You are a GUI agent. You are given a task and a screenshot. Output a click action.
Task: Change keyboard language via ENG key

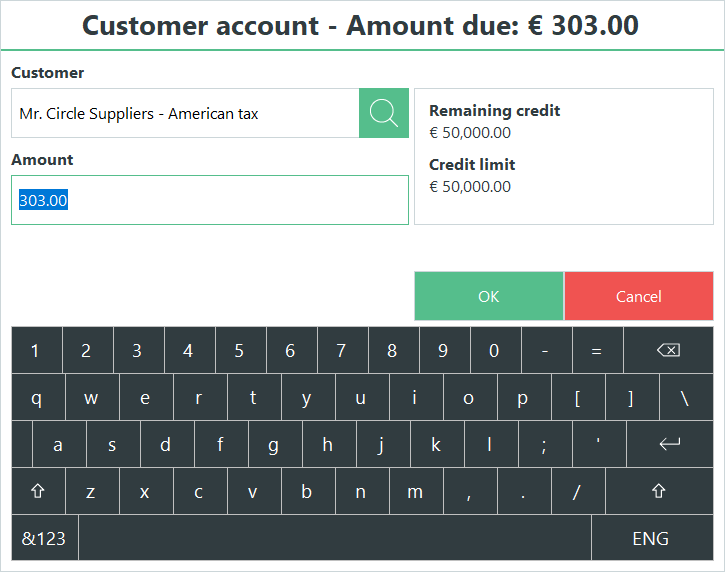tap(650, 538)
